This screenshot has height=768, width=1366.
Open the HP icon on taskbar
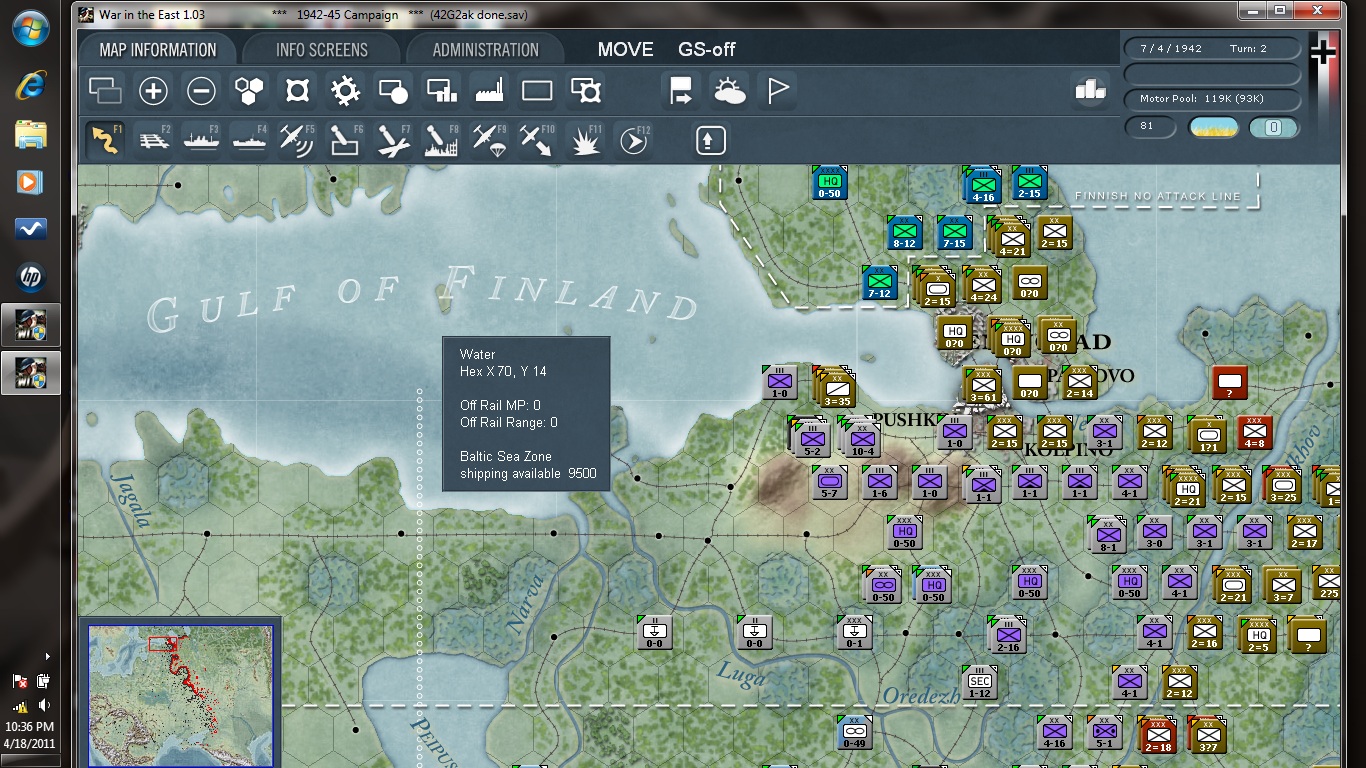coord(31,277)
